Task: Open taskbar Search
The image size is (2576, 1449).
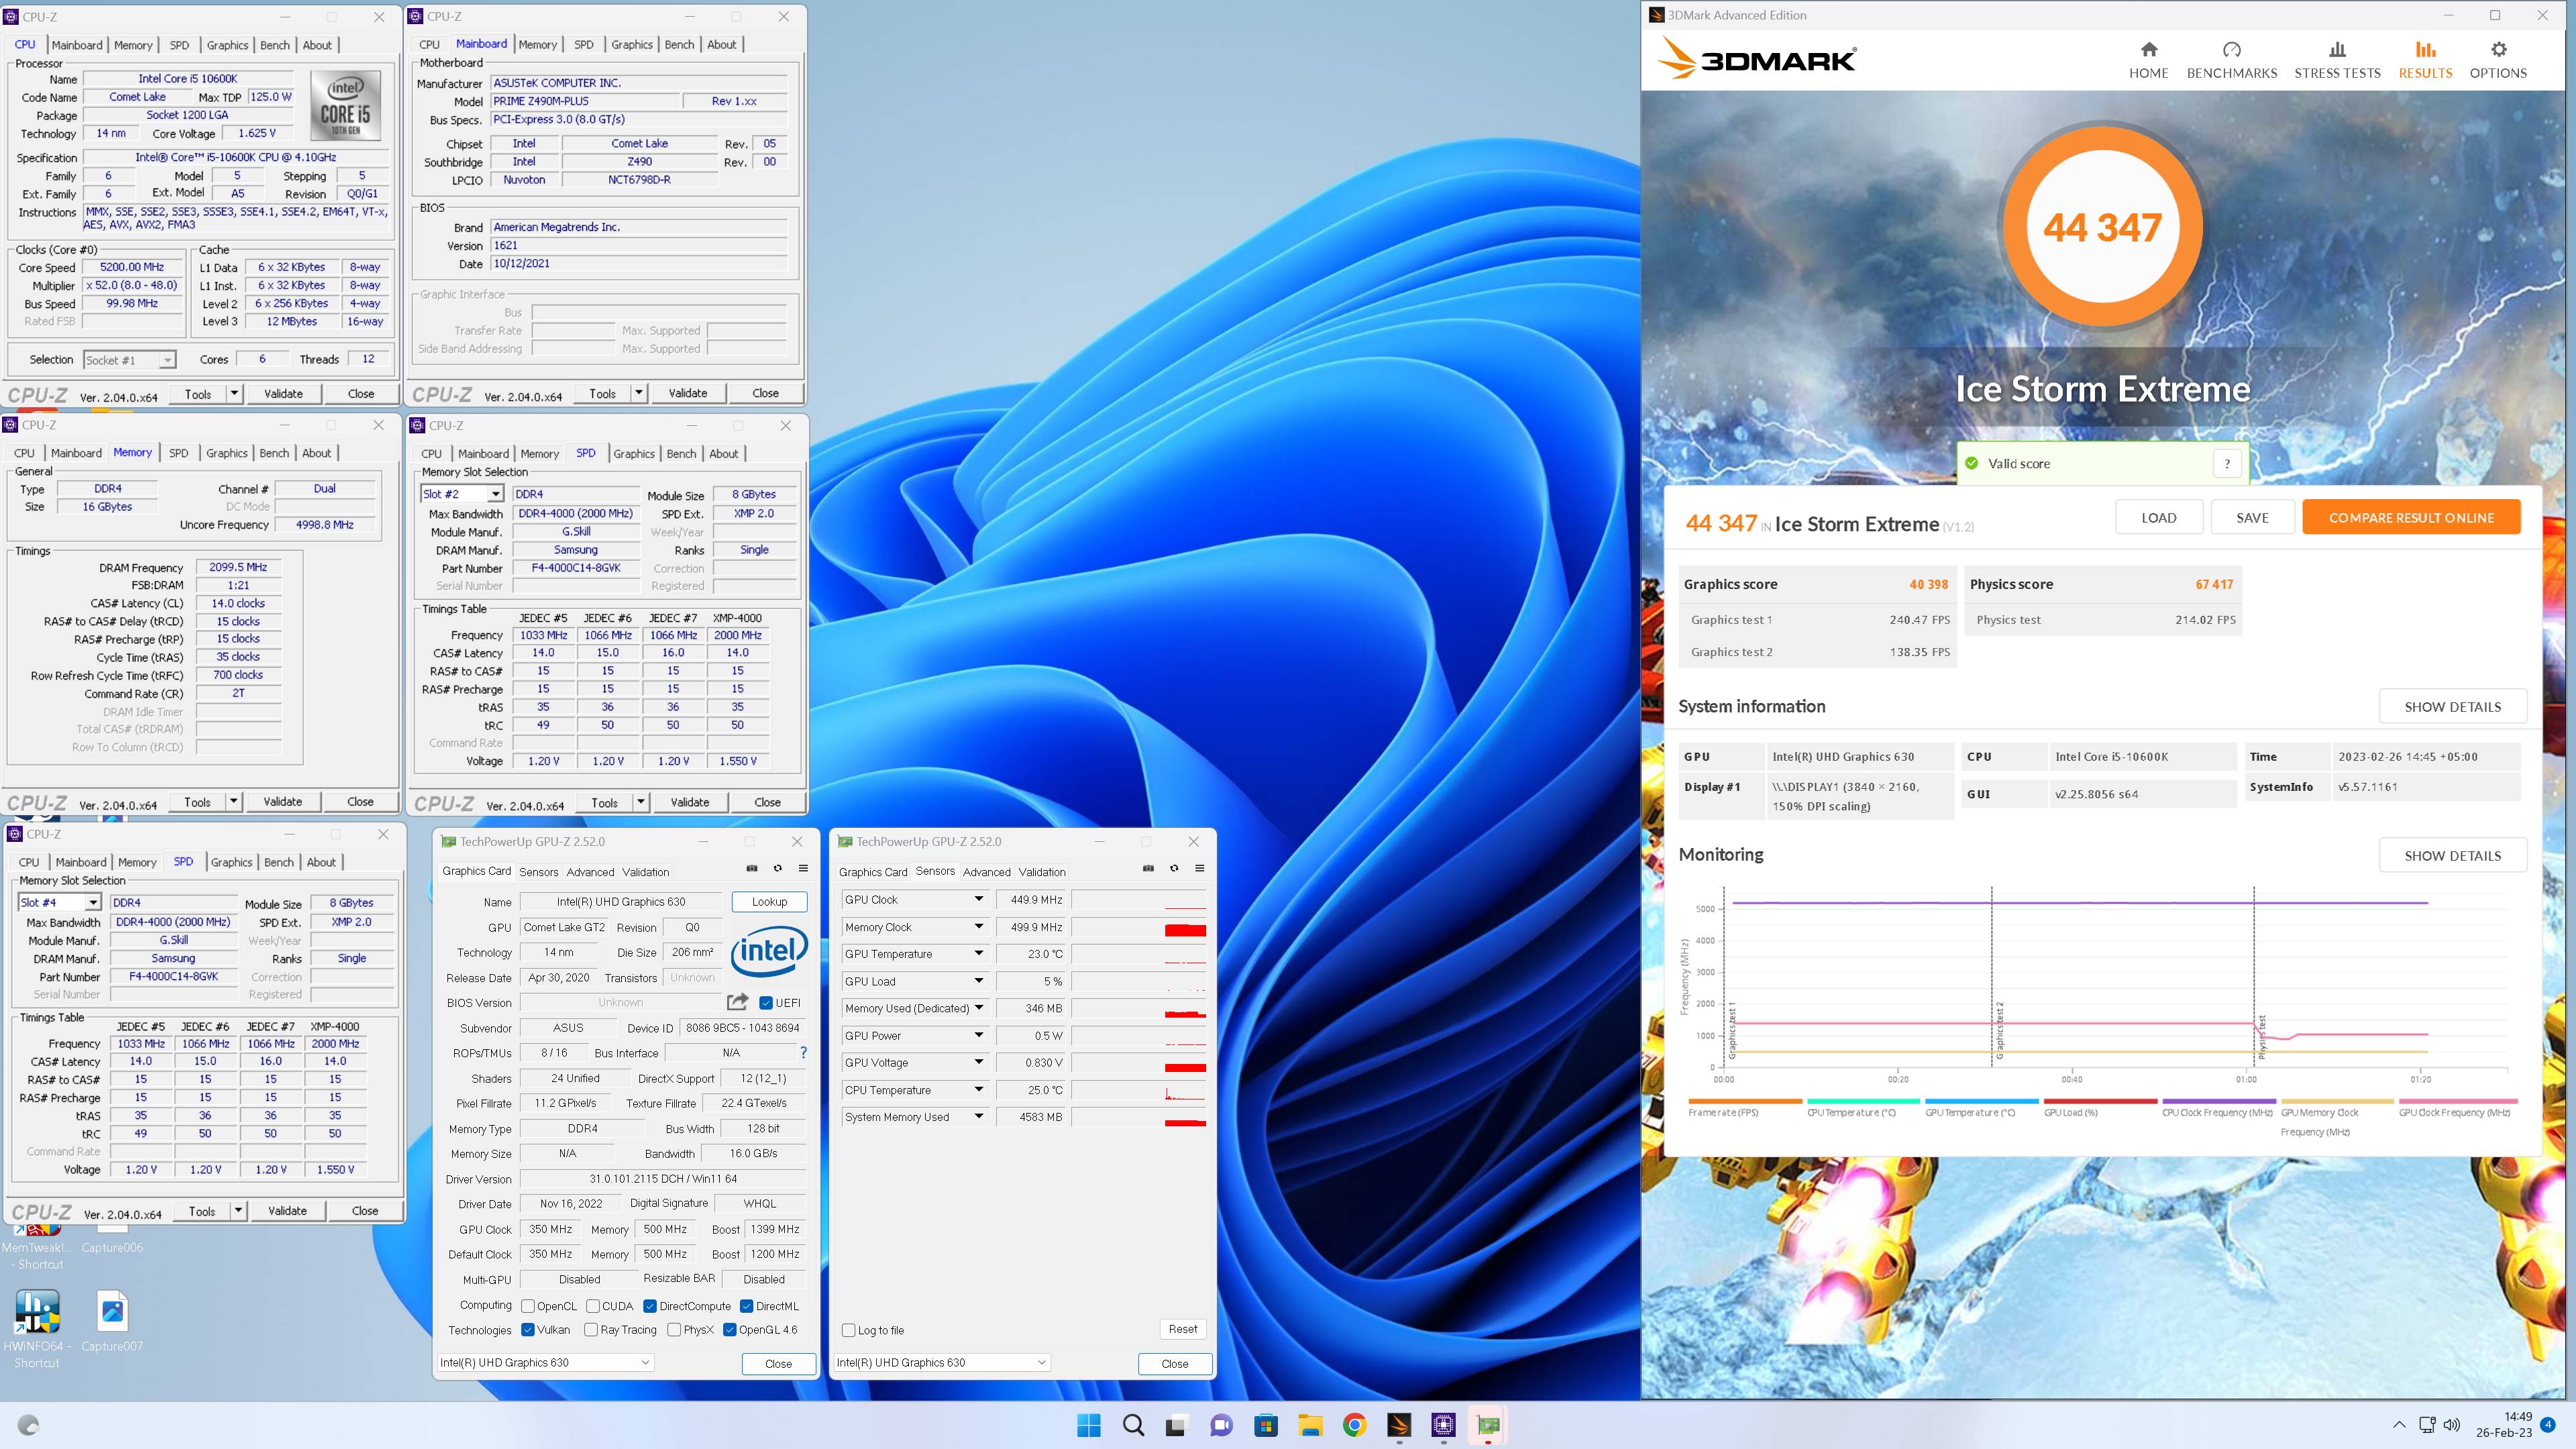Action: [x=1133, y=1425]
